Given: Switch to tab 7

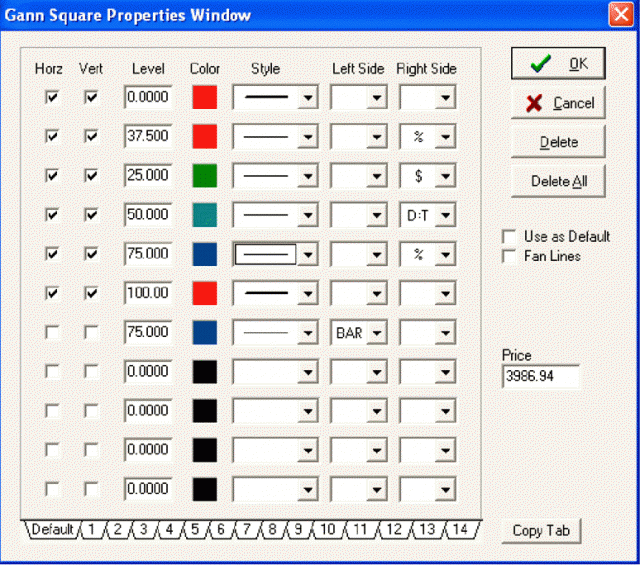Looking at the screenshot, I should point(246,529).
